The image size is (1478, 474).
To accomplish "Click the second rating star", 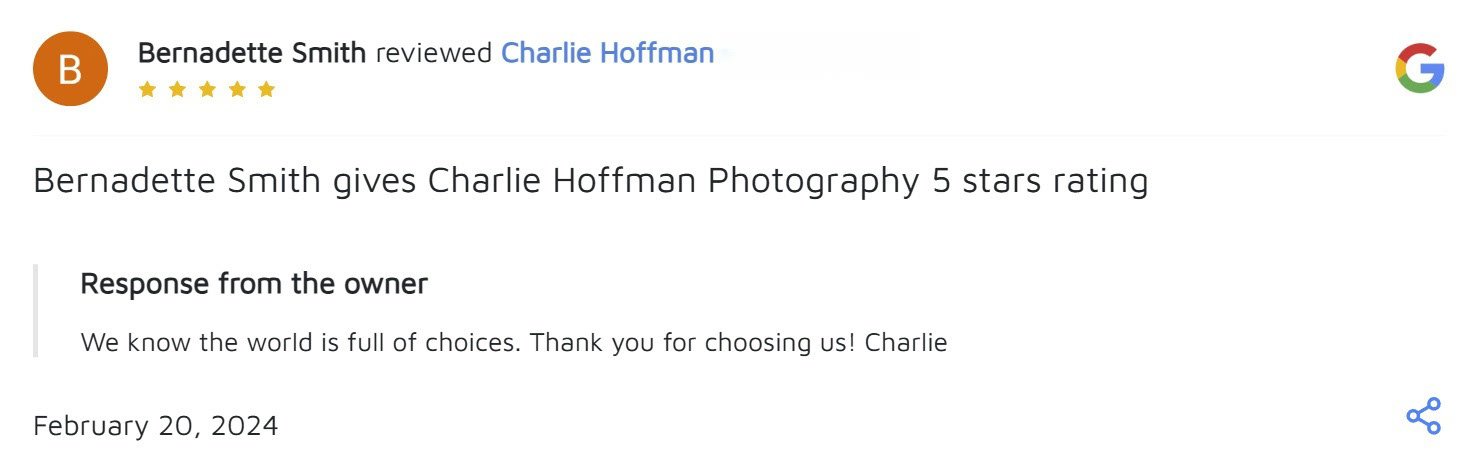I will (177, 90).
